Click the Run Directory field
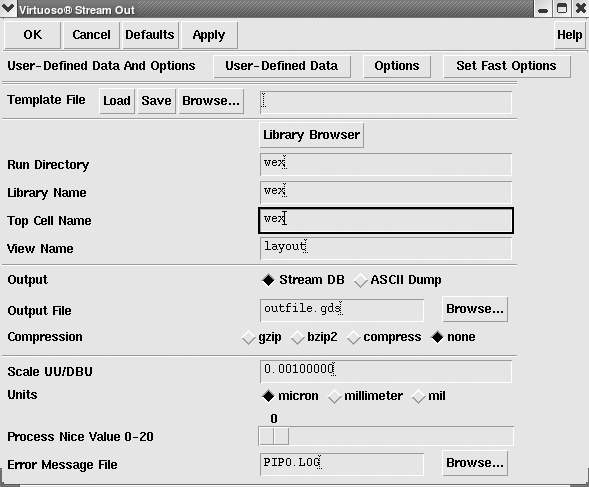The height and width of the screenshot is (487, 589). (386, 164)
